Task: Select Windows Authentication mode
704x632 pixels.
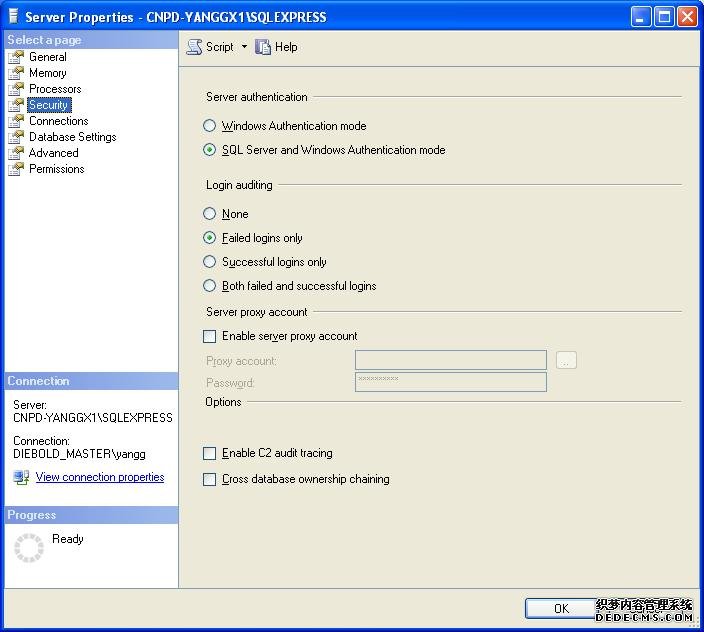Action: pos(210,126)
